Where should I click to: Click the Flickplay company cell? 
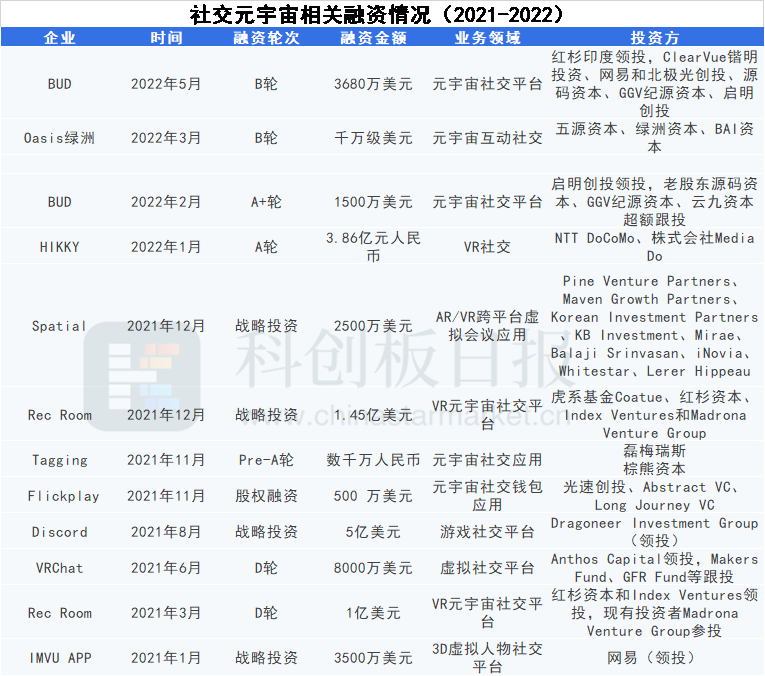click(63, 497)
